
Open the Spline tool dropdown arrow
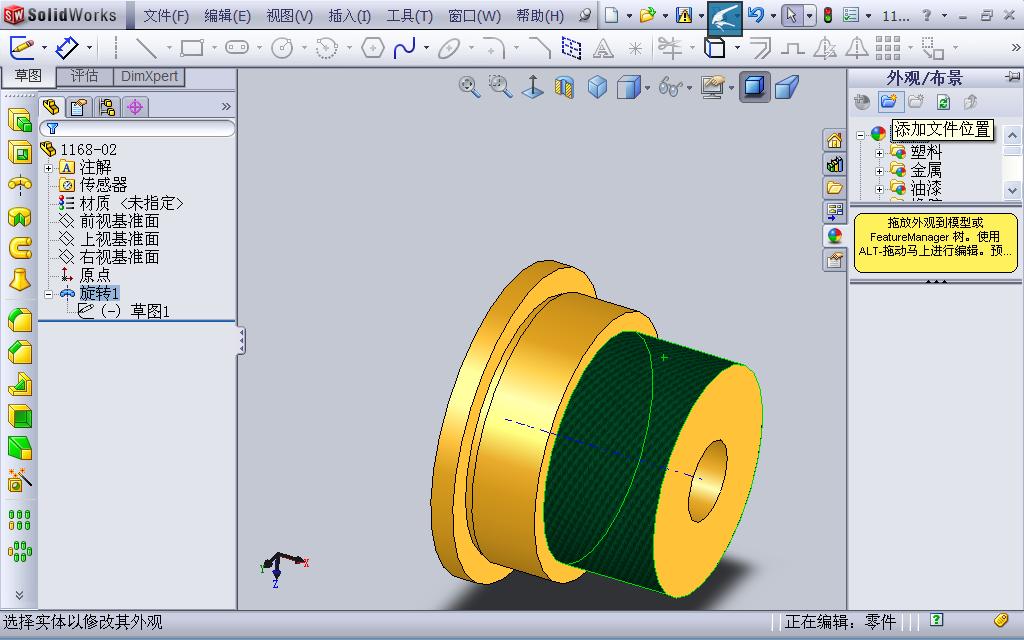pos(426,48)
